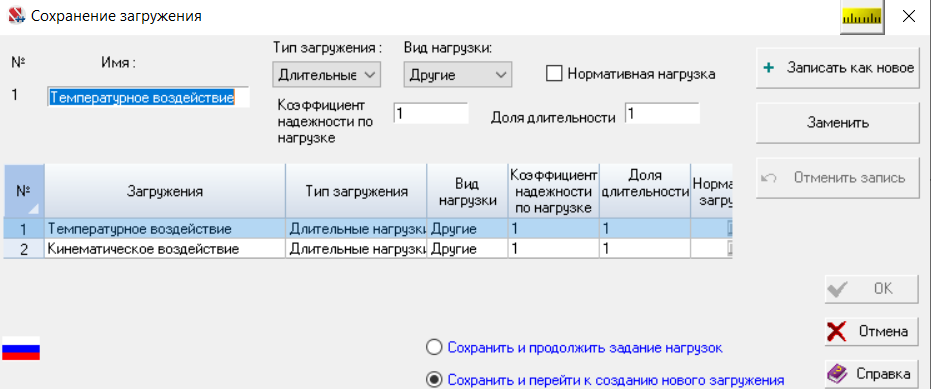
Task: Click the Имя text input field
Action: (x=148, y=97)
